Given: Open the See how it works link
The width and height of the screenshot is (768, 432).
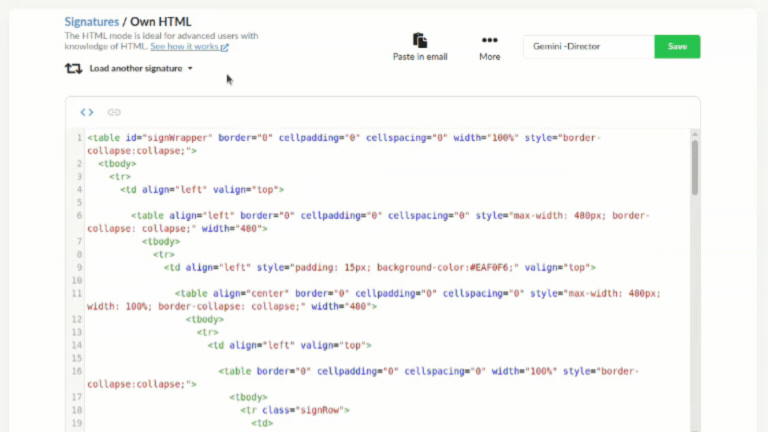Looking at the screenshot, I should pyautogui.click(x=189, y=47).
